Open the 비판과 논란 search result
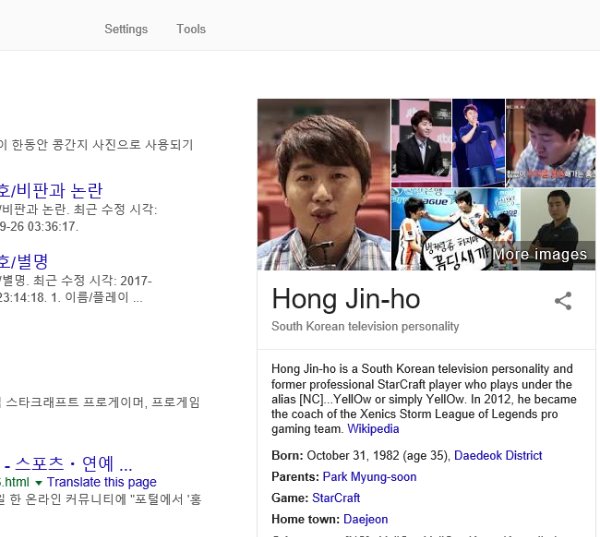The image size is (600, 537). [x=51, y=191]
